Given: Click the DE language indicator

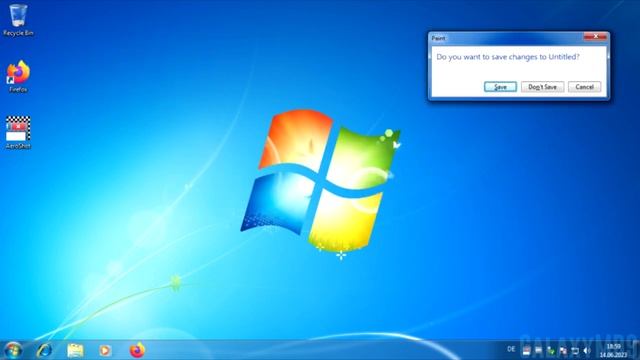Looking at the screenshot, I should pos(511,349).
